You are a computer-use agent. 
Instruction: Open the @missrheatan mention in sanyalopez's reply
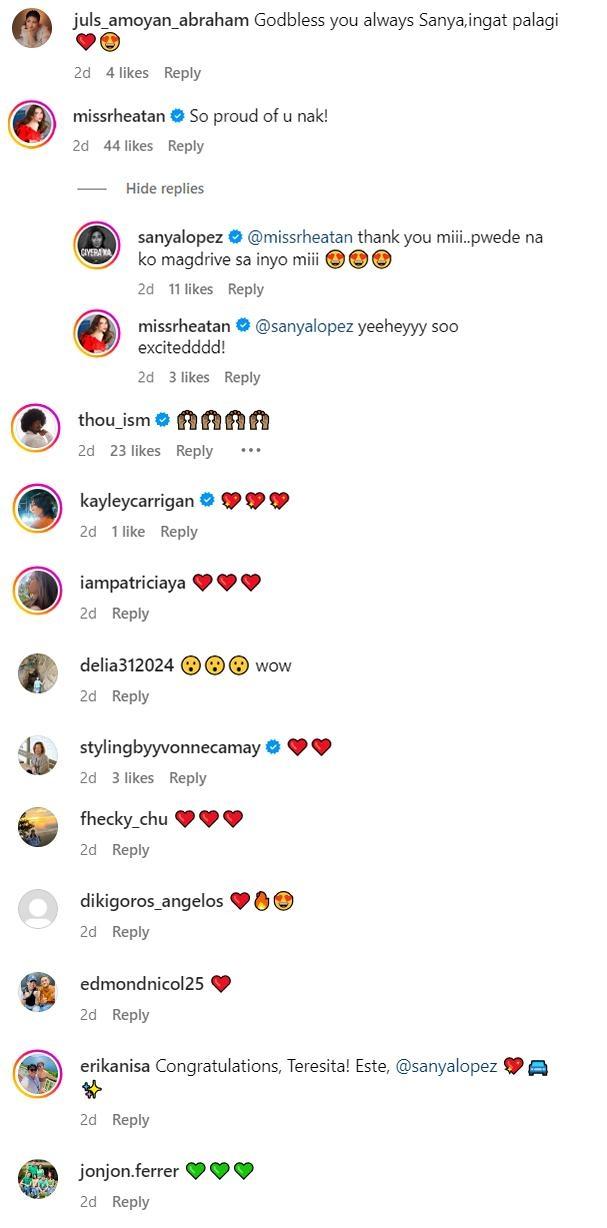[x=300, y=238]
